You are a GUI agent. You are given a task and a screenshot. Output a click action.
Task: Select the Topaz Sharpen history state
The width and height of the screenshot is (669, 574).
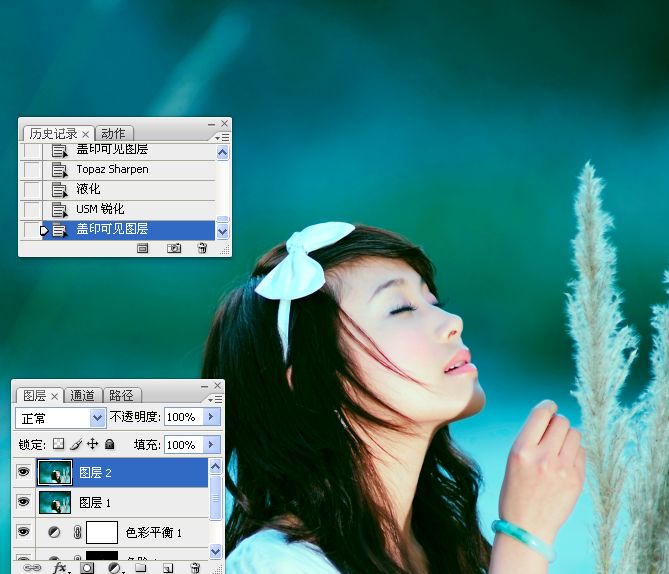112,170
